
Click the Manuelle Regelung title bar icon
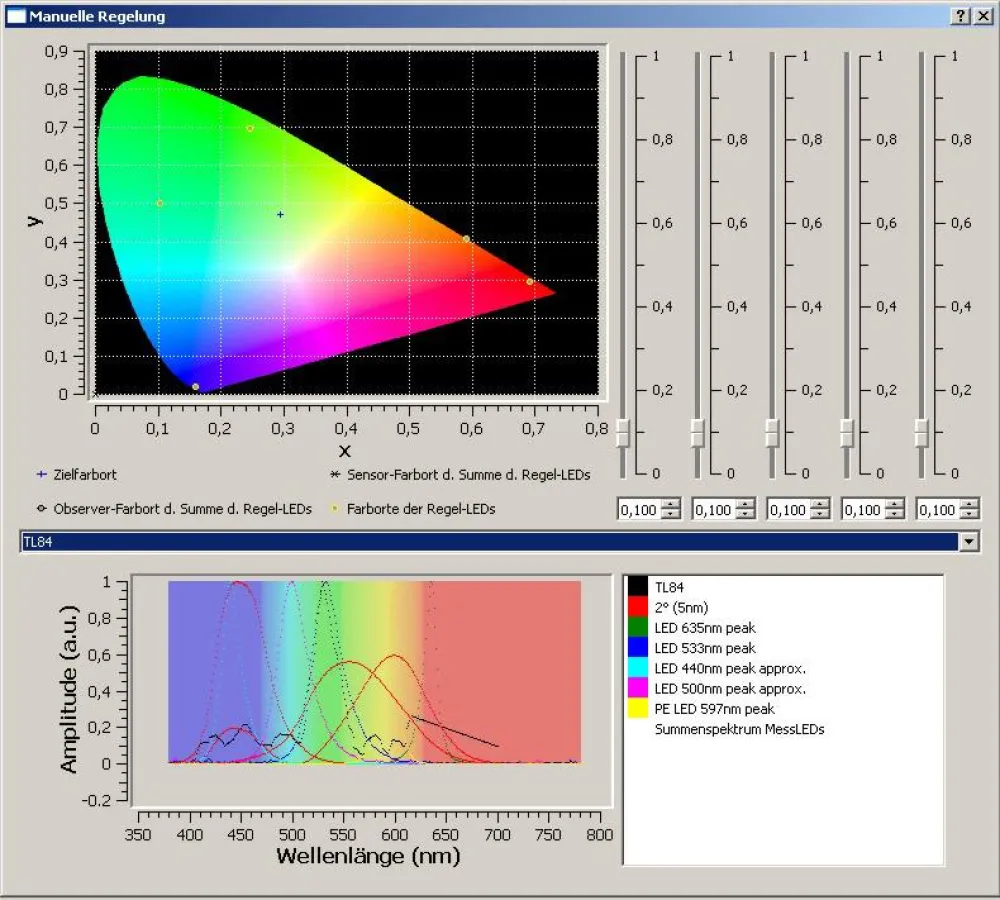(x=16, y=16)
